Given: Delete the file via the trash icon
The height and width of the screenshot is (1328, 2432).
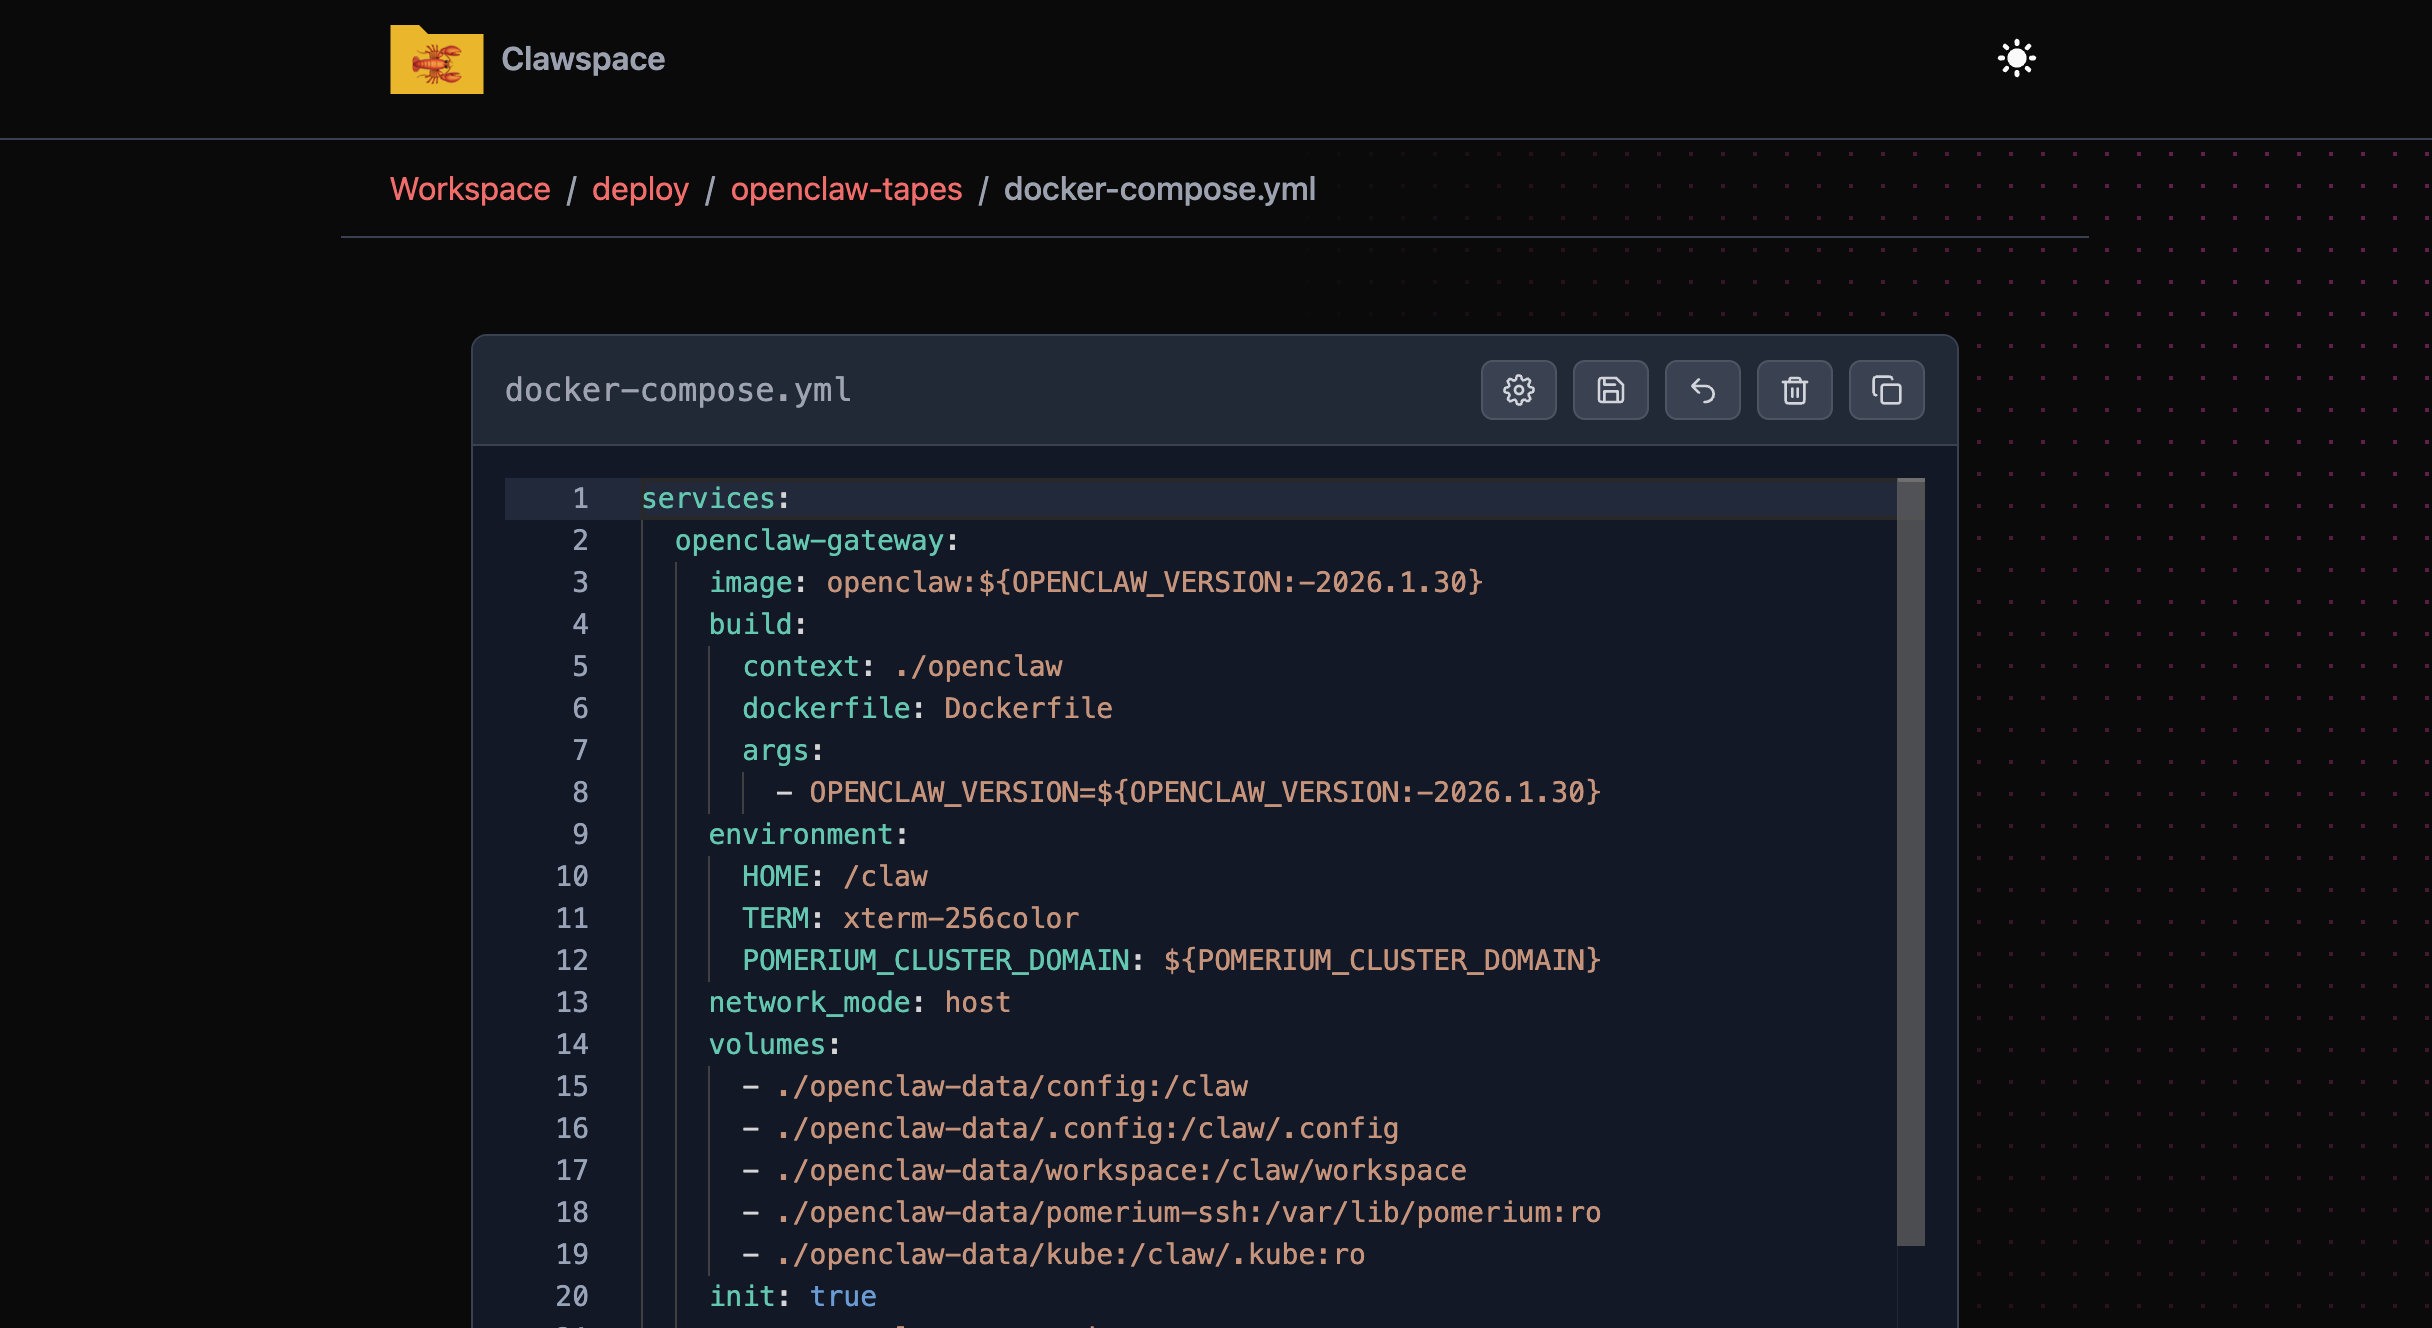Looking at the screenshot, I should 1794,390.
